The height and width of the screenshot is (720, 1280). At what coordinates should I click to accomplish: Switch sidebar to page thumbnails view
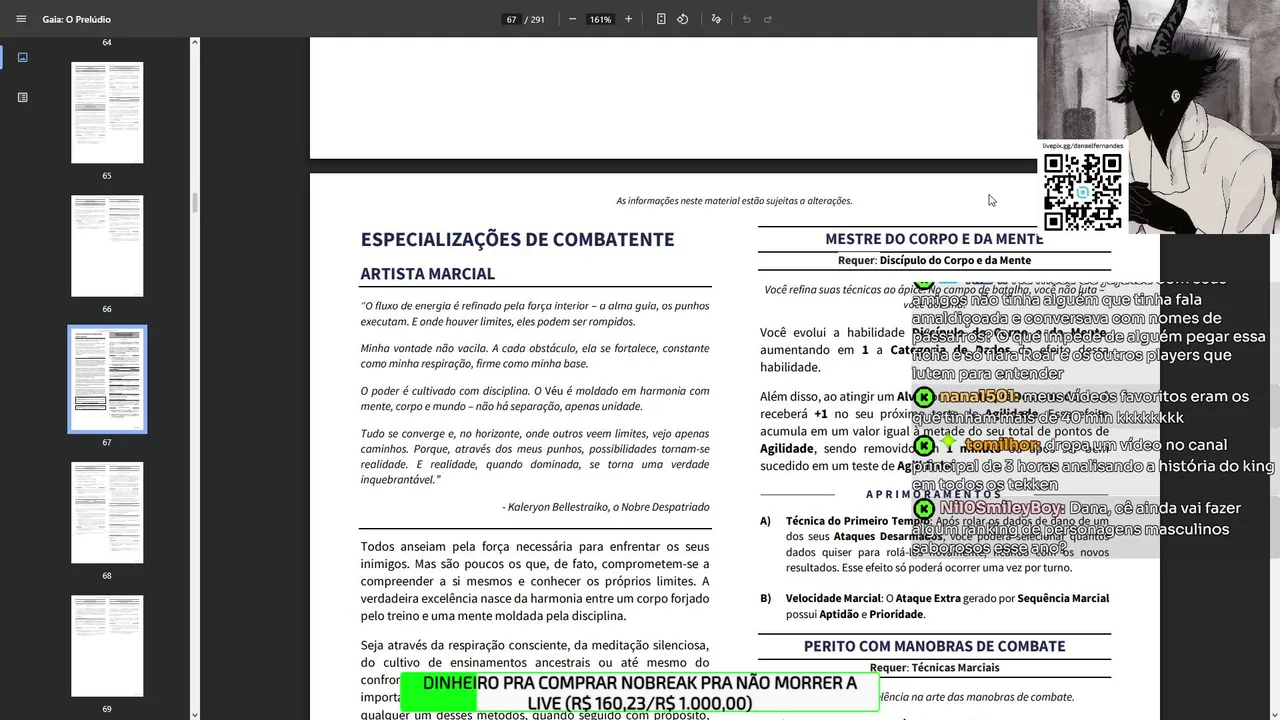(22, 57)
